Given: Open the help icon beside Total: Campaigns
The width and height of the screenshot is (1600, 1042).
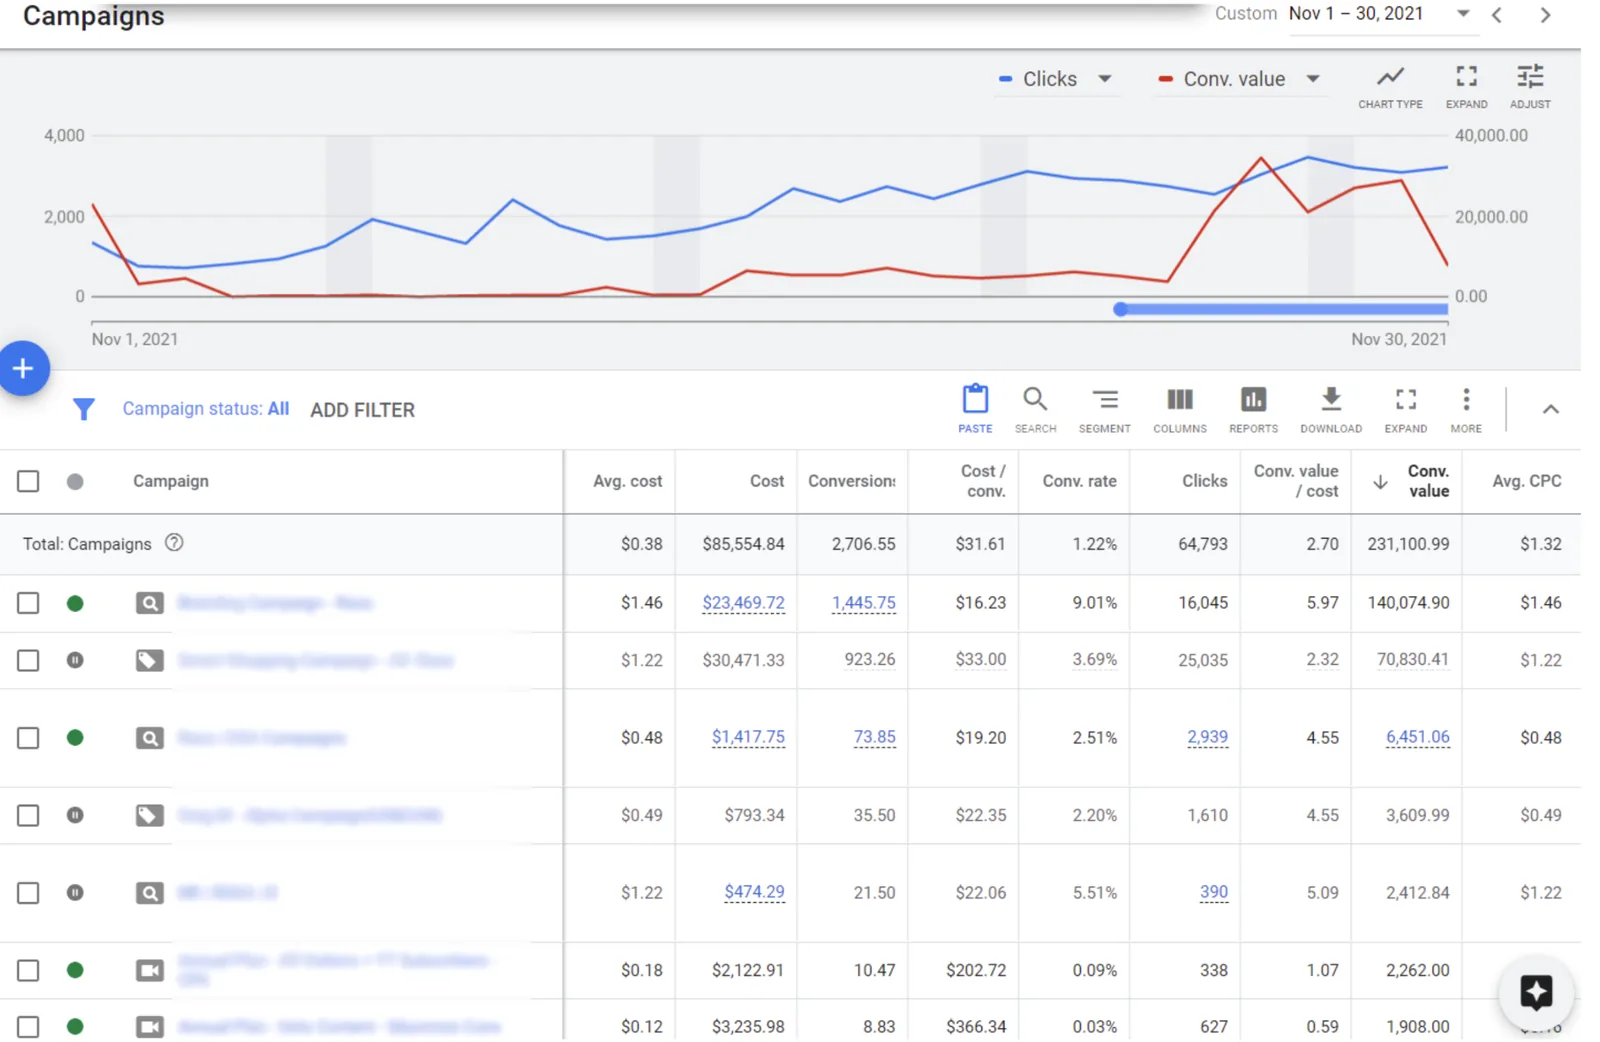Looking at the screenshot, I should click(174, 543).
